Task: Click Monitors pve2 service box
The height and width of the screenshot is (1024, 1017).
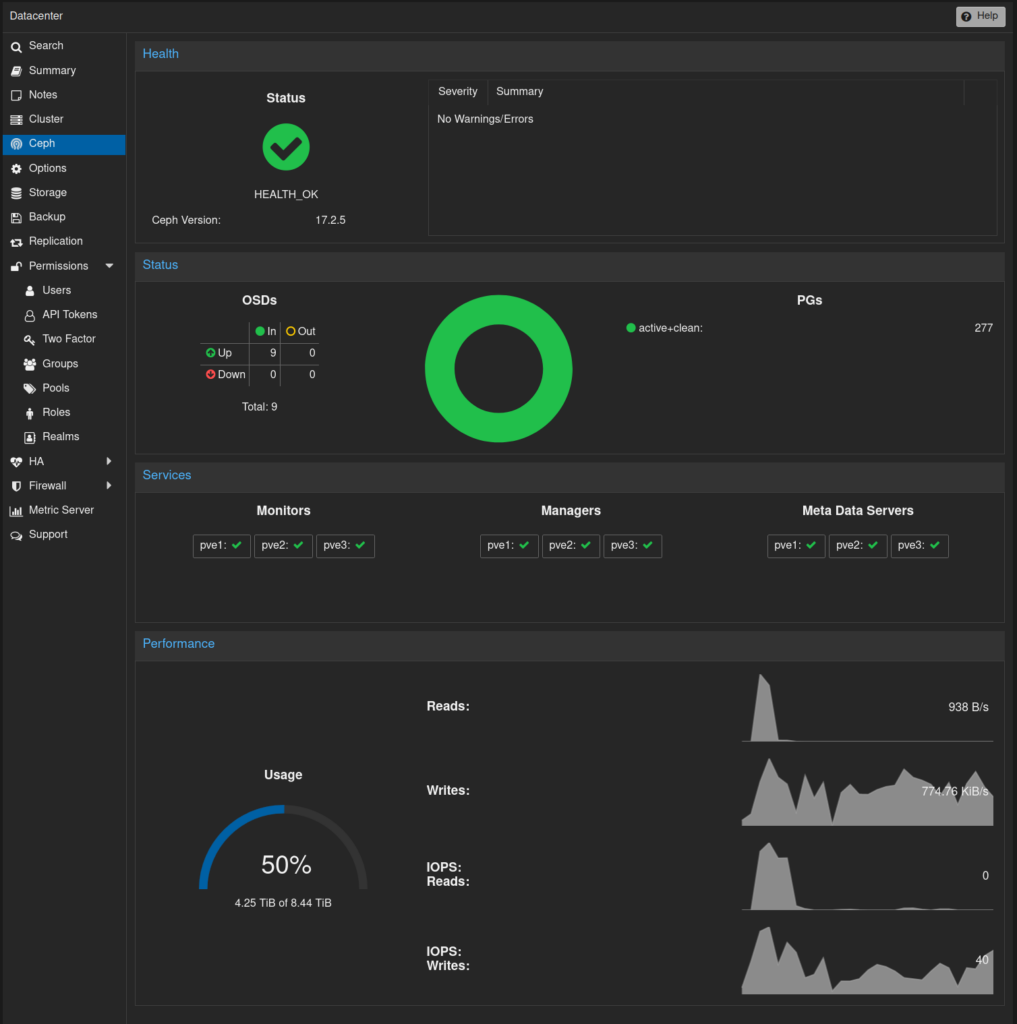Action: [x=283, y=546]
